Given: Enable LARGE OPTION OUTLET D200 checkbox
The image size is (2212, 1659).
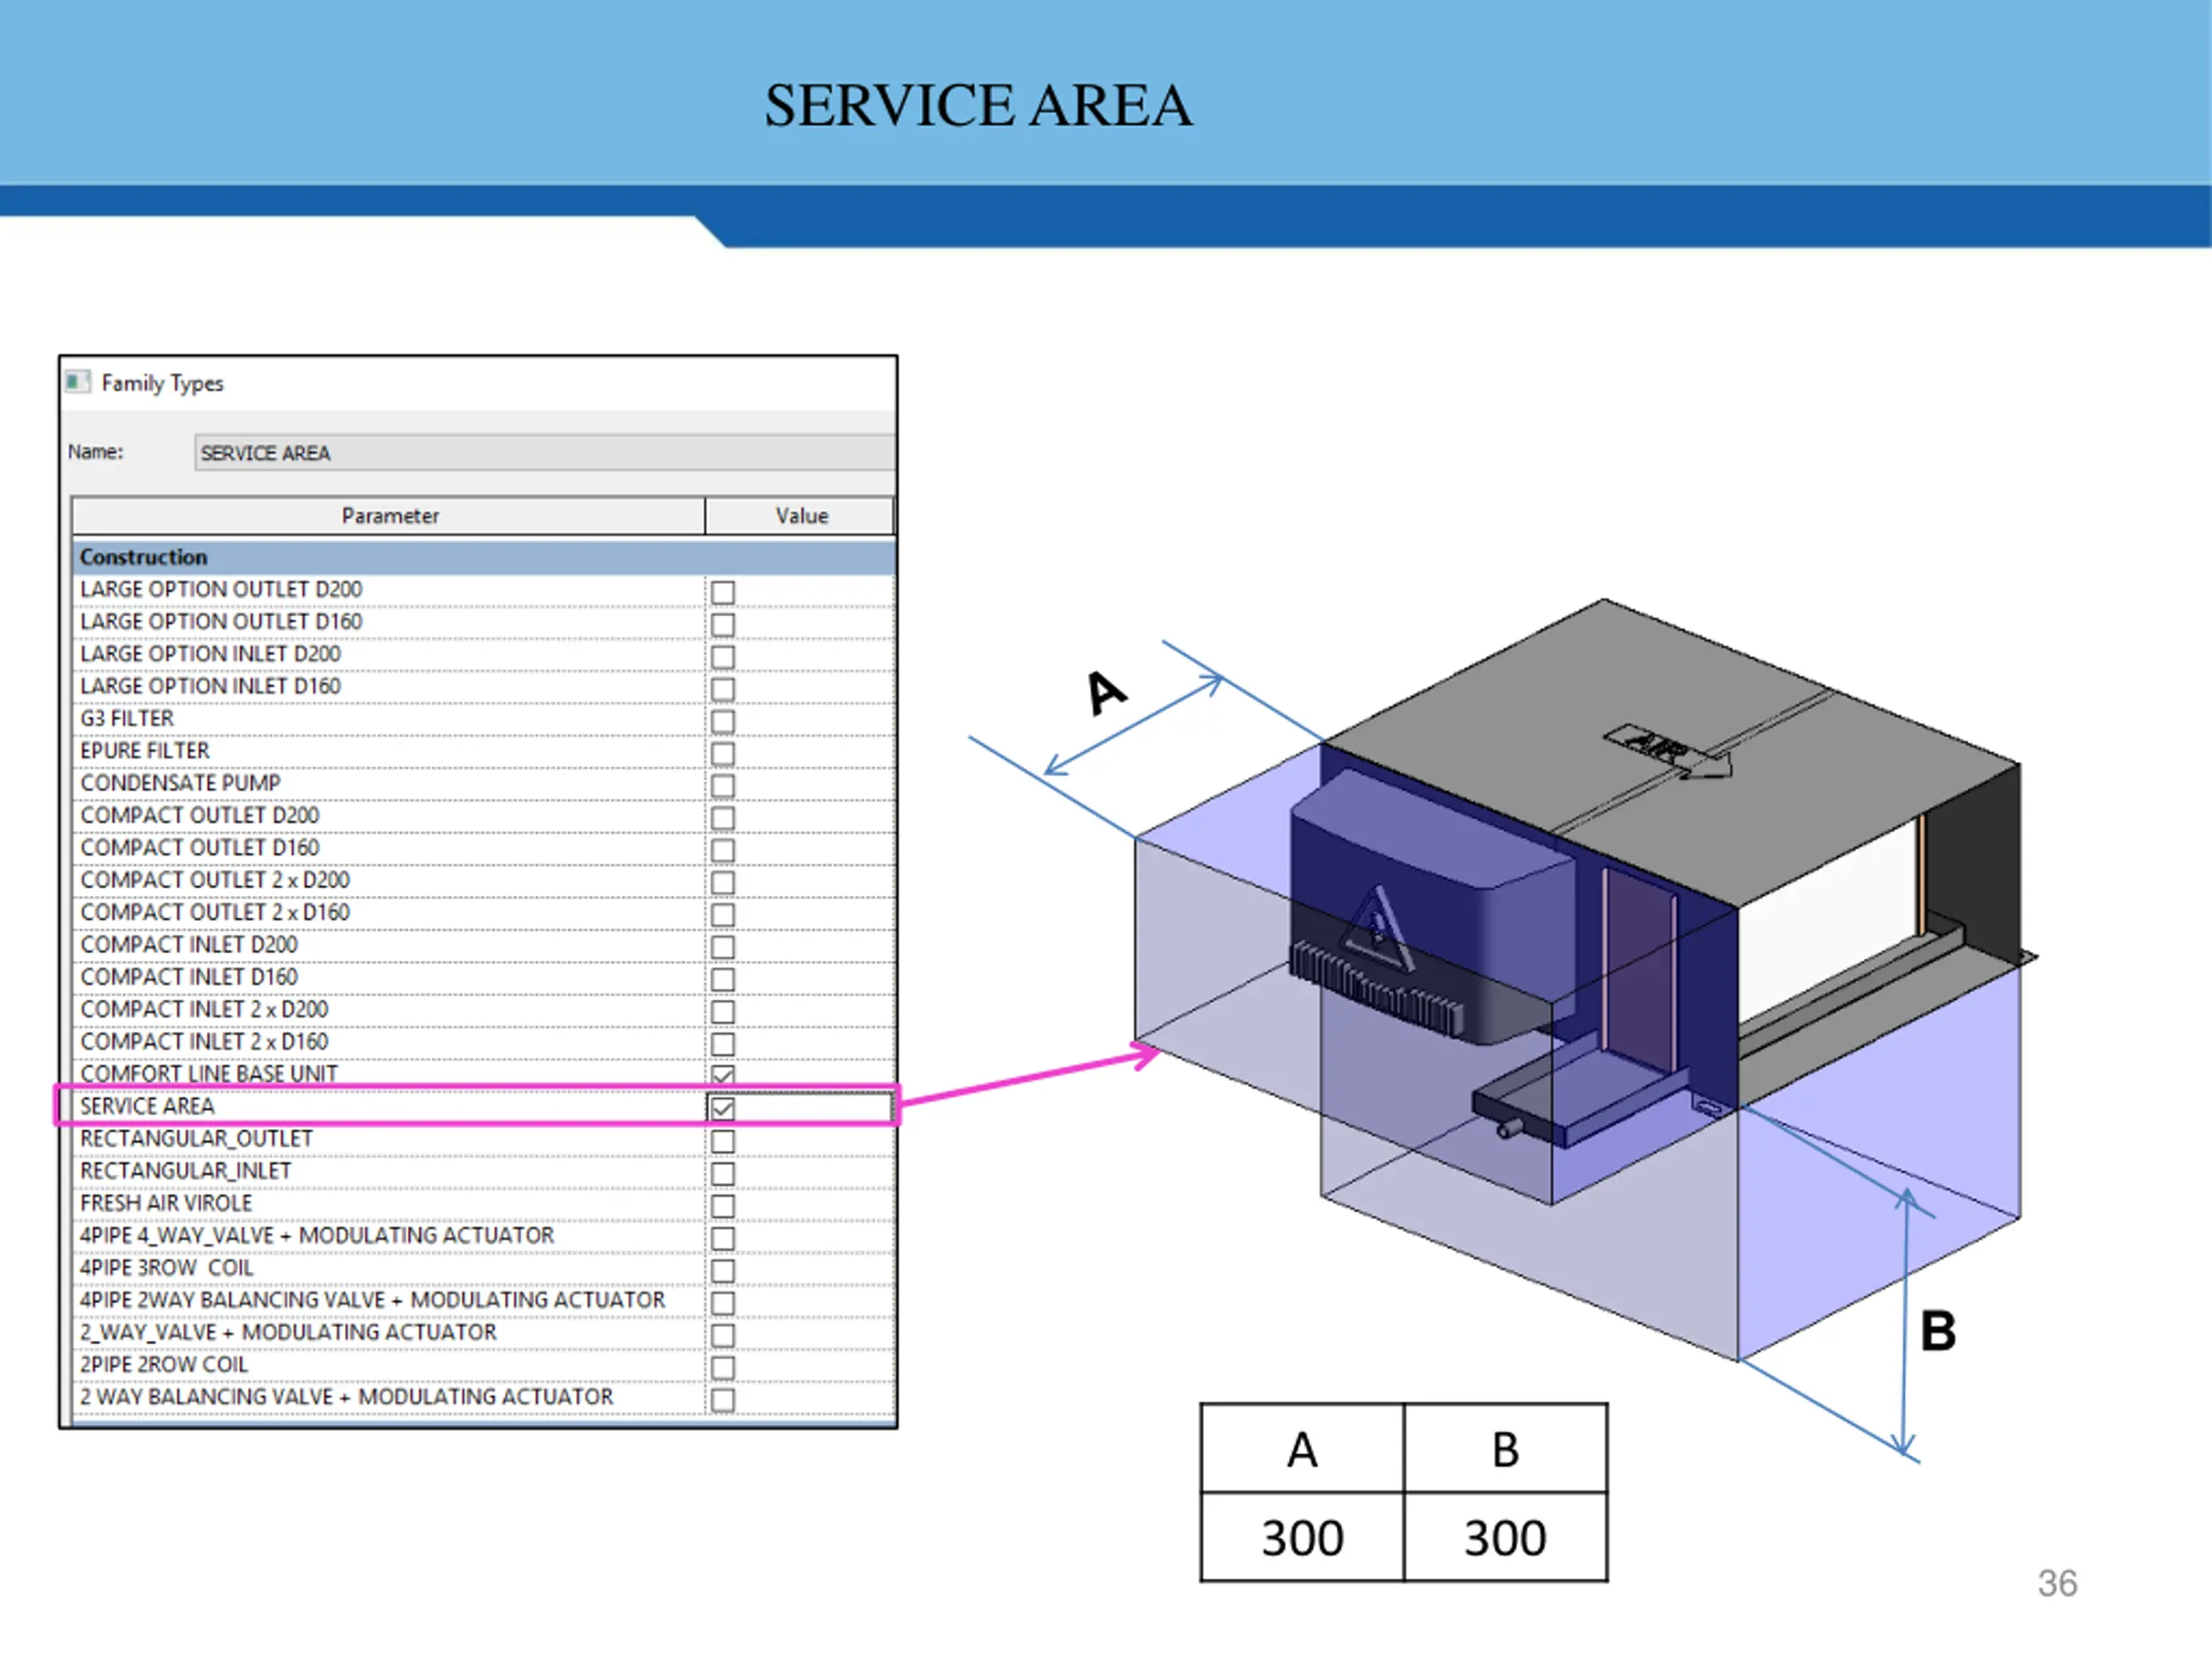Looking at the screenshot, I should coord(722,592).
